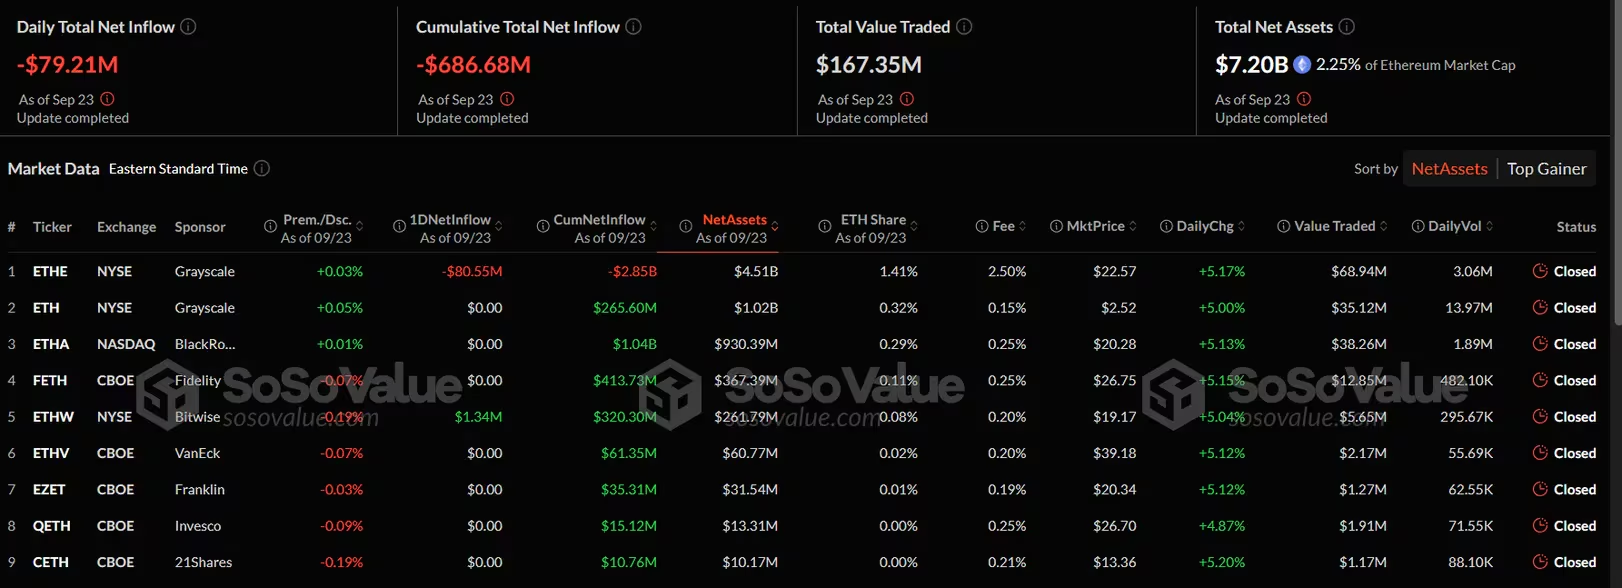Open the EZET ticker row
The height and width of the screenshot is (588, 1622).
[x=49, y=489]
